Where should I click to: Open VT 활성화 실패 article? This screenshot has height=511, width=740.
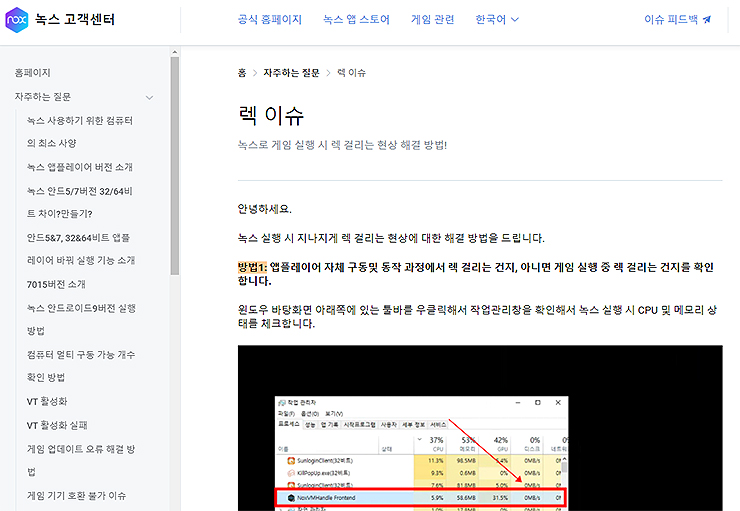[57, 425]
